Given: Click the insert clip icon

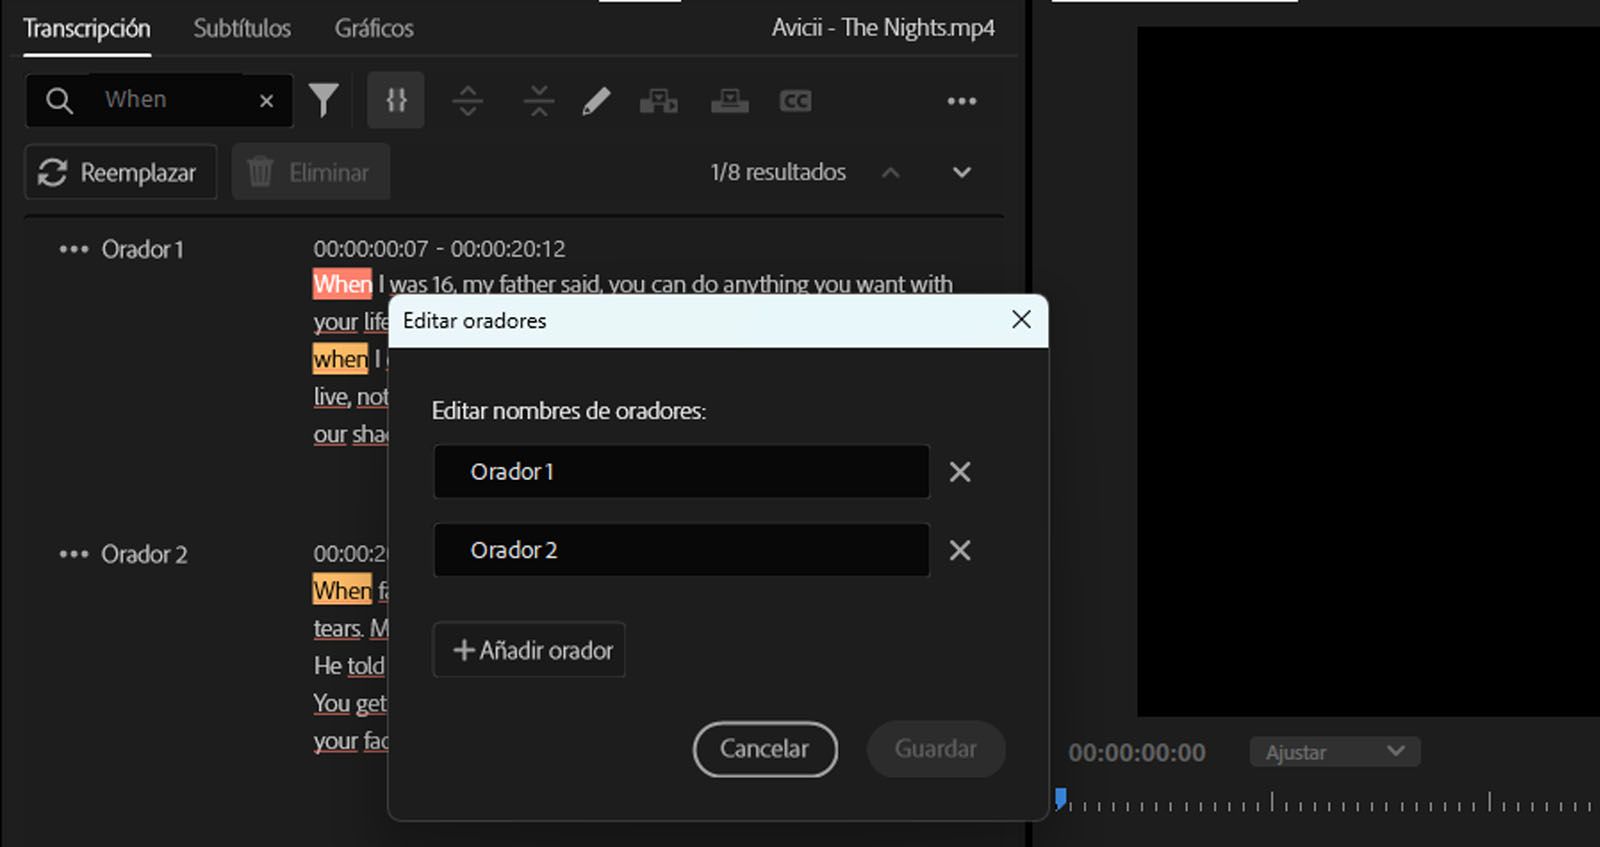Looking at the screenshot, I should (x=658, y=101).
